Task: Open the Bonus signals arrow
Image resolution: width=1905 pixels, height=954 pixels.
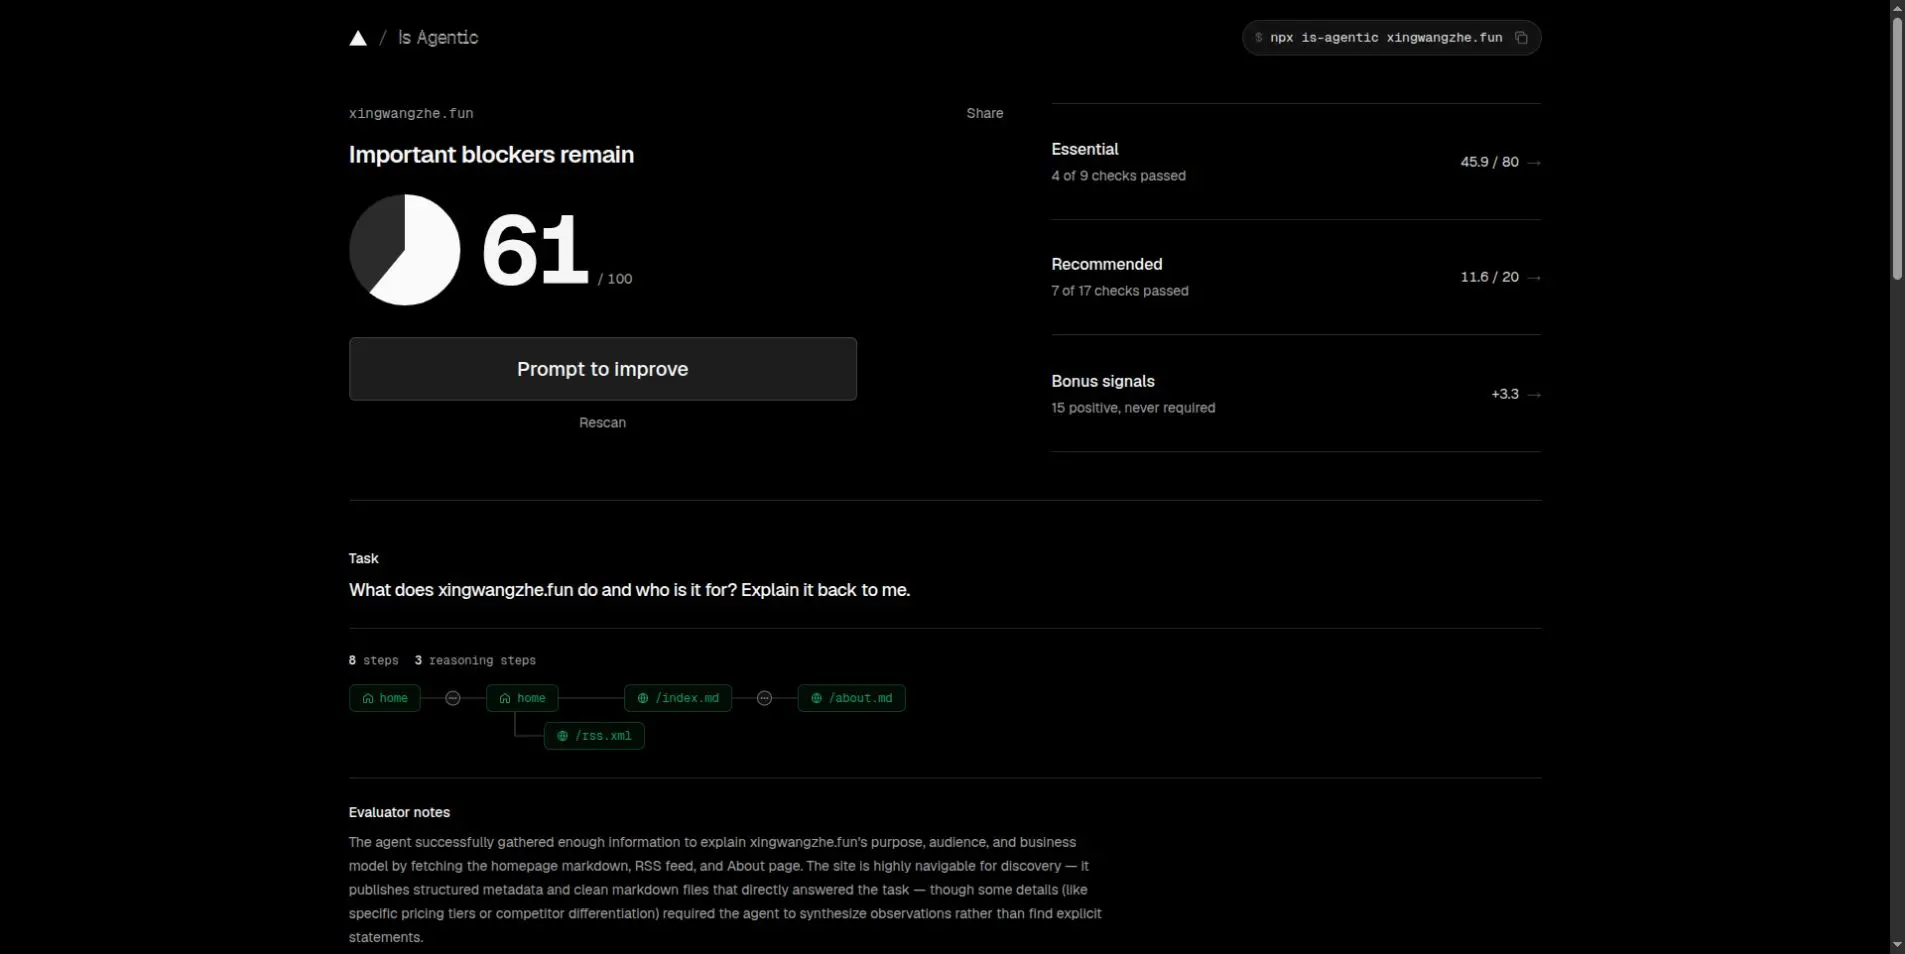Action: pyautogui.click(x=1534, y=395)
